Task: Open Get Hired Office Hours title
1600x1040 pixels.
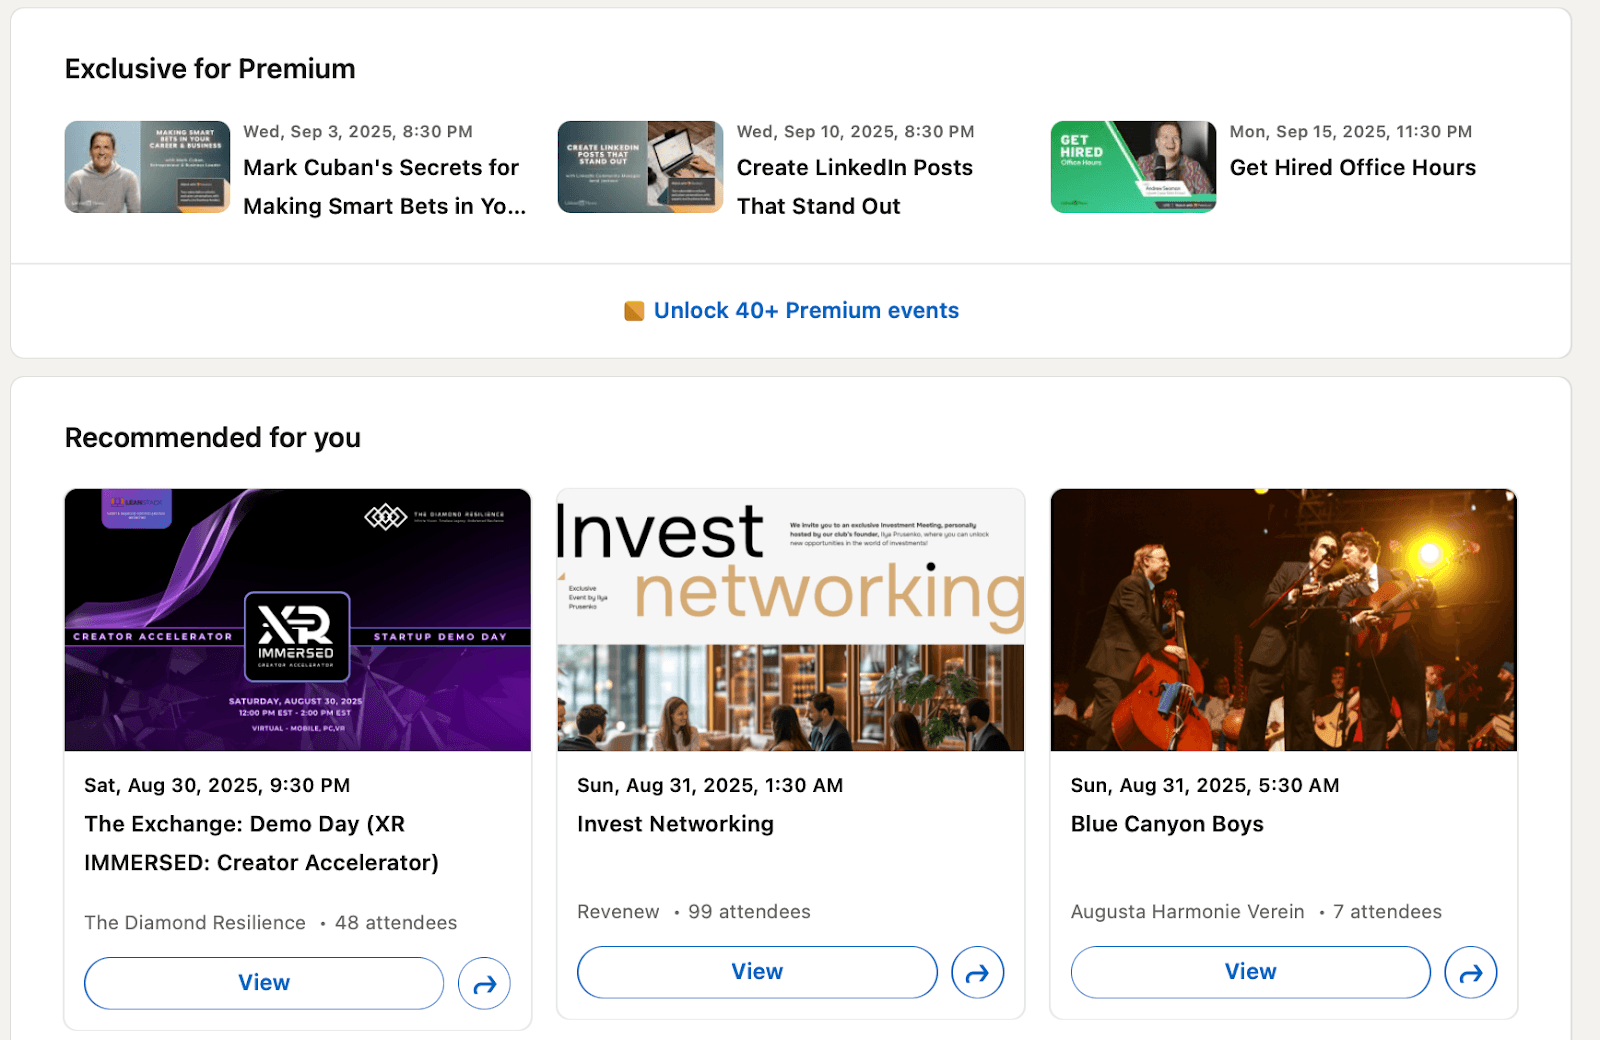Action: (1353, 168)
